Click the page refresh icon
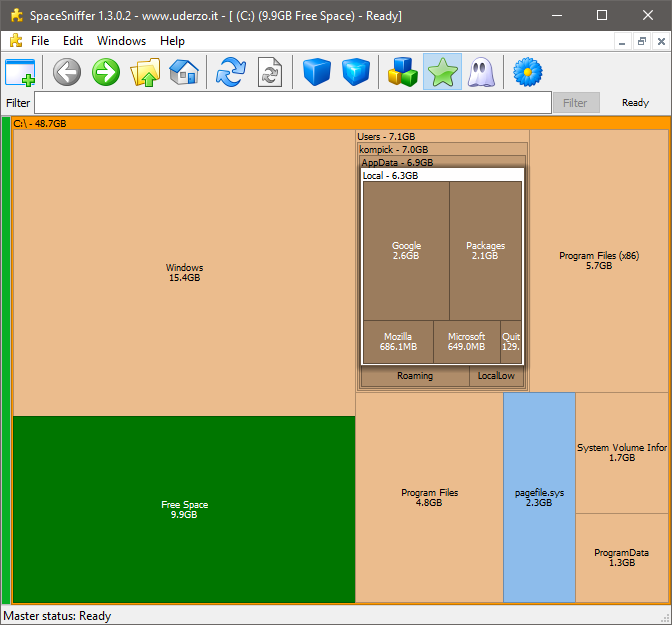This screenshot has height=625, width=672. coord(270,72)
